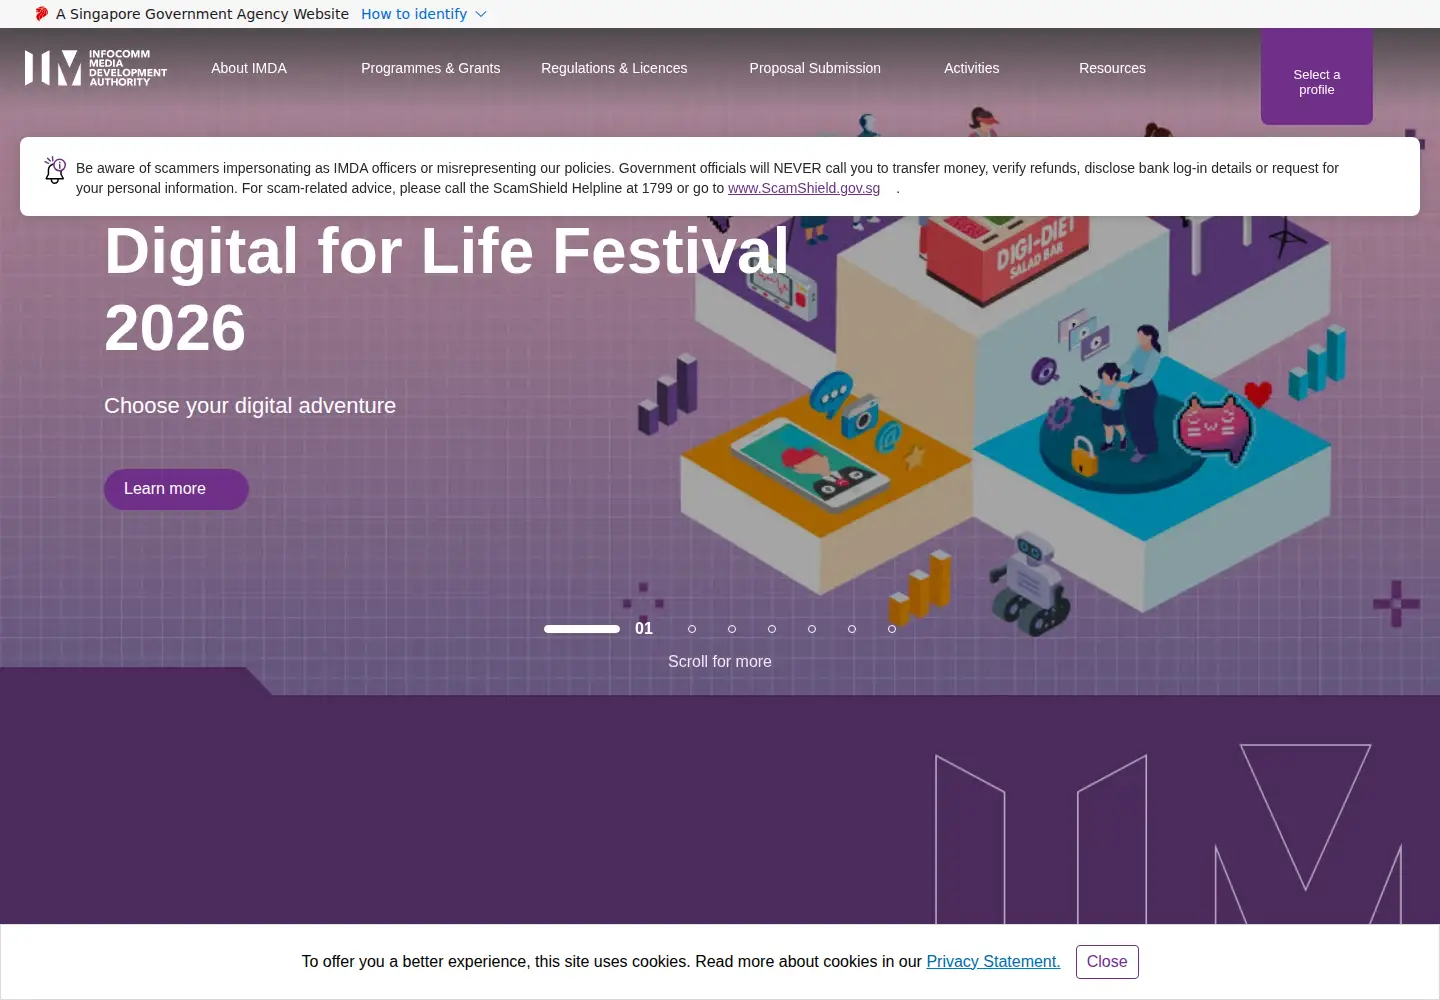Open the Resources menu
Image resolution: width=1440 pixels, height=1000 pixels.
point(1112,68)
